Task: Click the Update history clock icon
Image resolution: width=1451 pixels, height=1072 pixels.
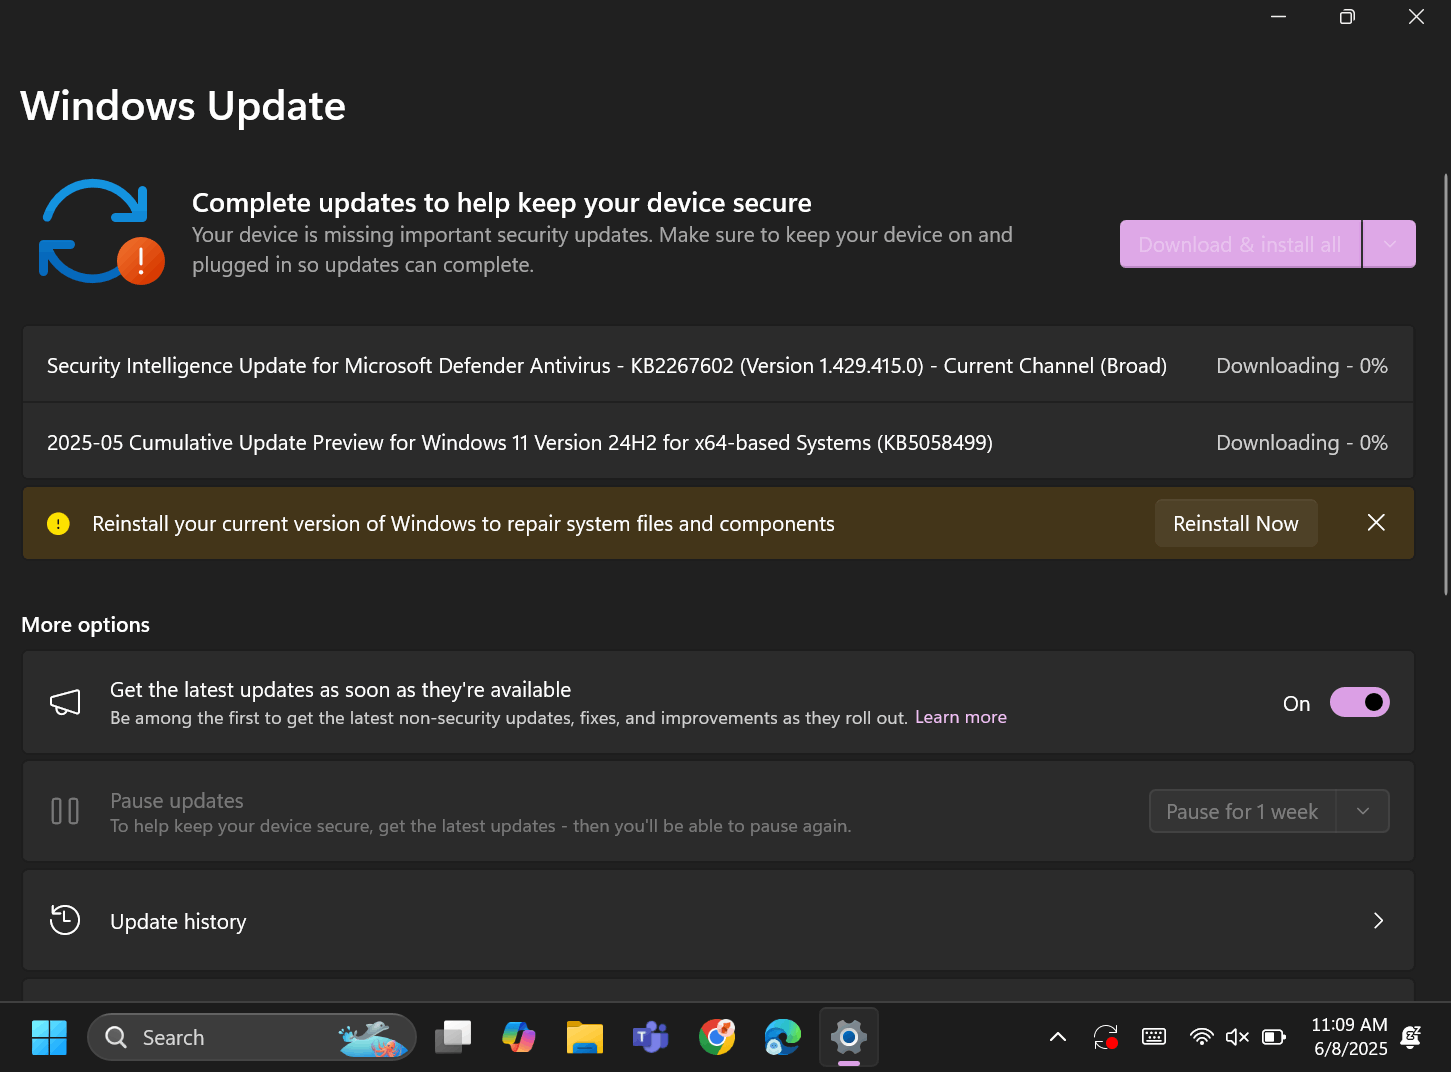Action: coord(65,920)
